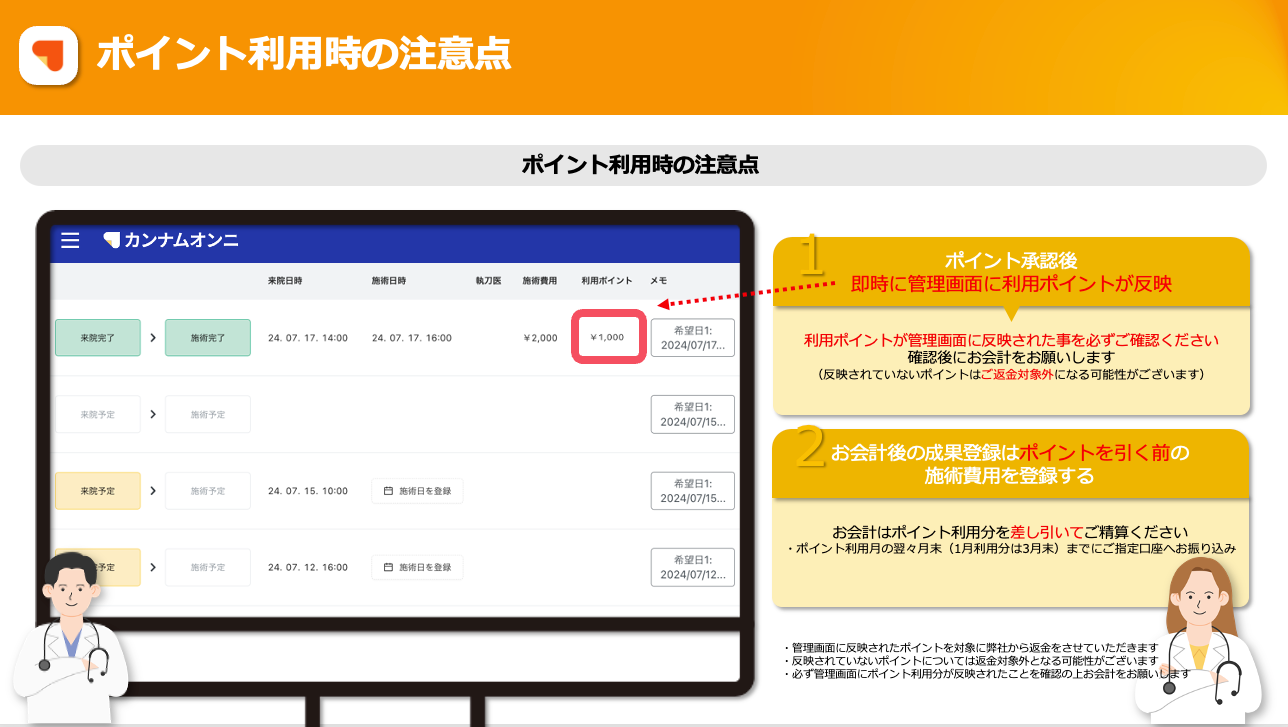Click yellow 来院予定 button for 07.15 row
Image resolution: width=1288 pixels, height=727 pixels.
98,491
